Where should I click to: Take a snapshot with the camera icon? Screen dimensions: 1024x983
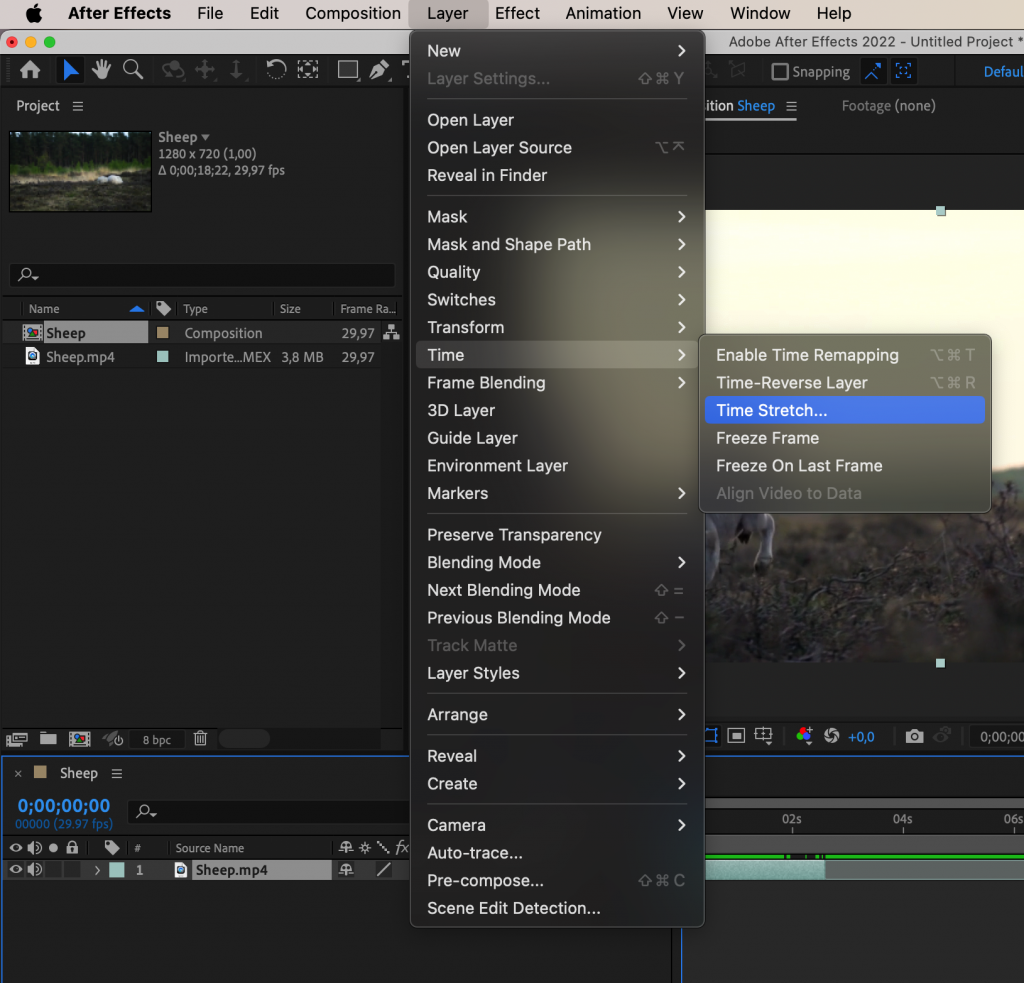[x=913, y=736]
